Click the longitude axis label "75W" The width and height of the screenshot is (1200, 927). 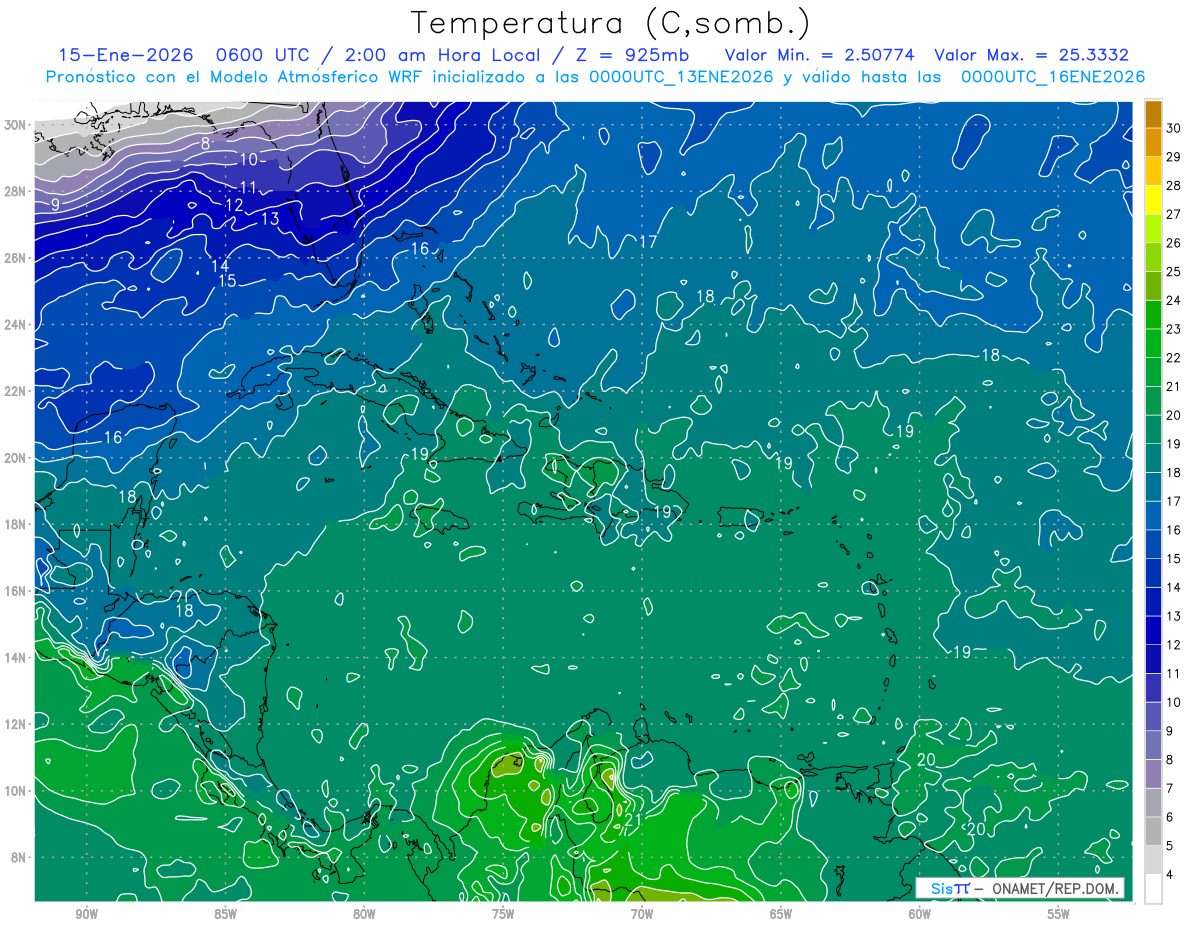coord(503,914)
